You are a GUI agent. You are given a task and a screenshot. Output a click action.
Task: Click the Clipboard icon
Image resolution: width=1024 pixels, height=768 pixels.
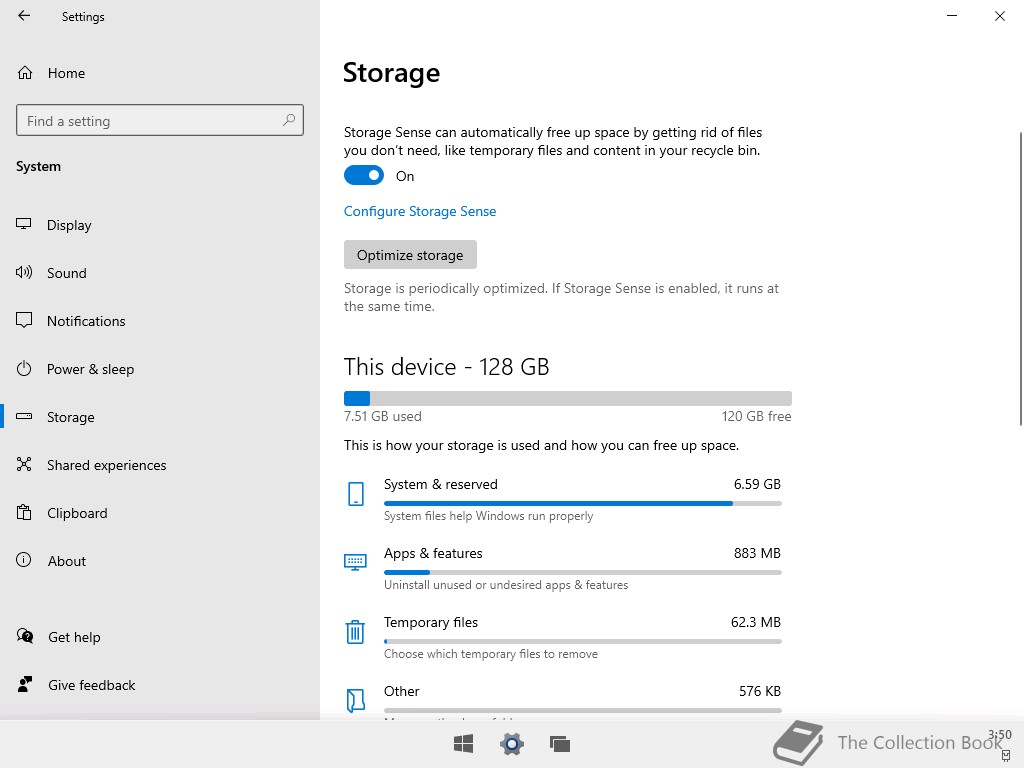click(x=24, y=512)
